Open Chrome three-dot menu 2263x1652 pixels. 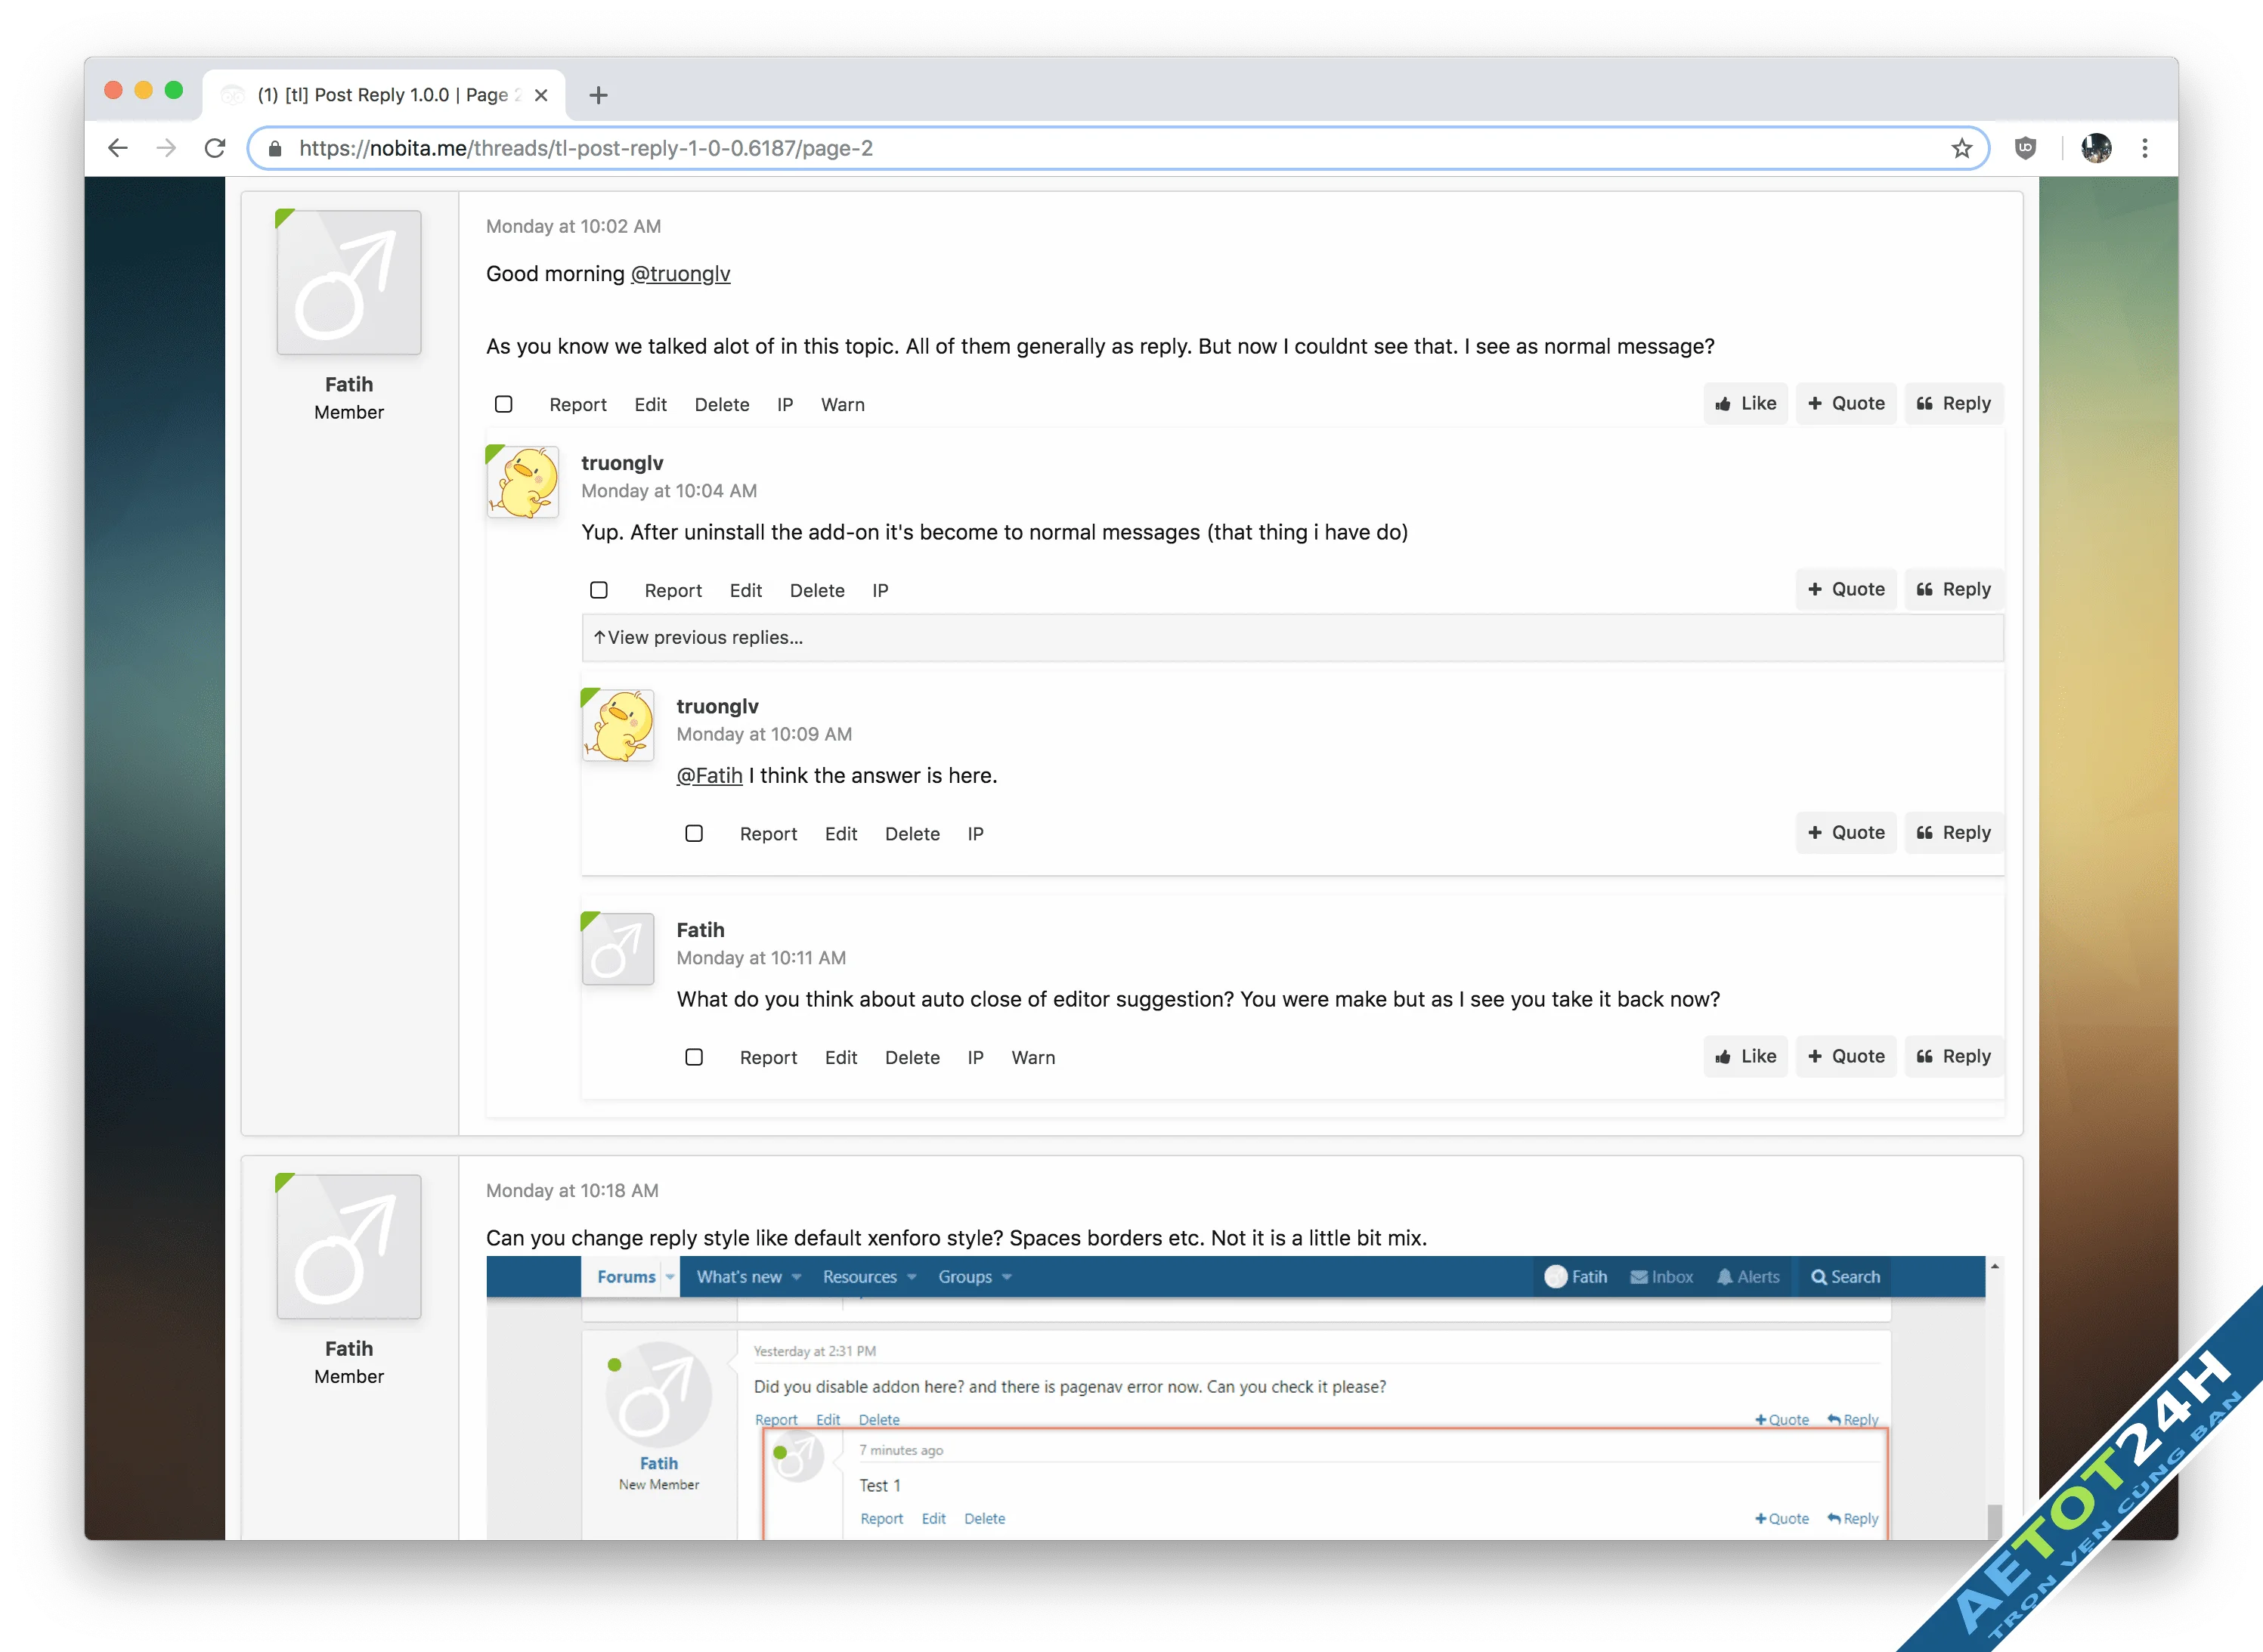pyautogui.click(x=2144, y=148)
